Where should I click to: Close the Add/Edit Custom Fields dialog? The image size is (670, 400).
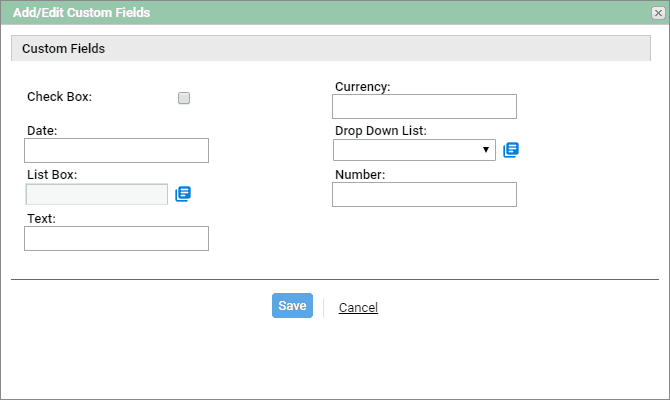[x=658, y=13]
